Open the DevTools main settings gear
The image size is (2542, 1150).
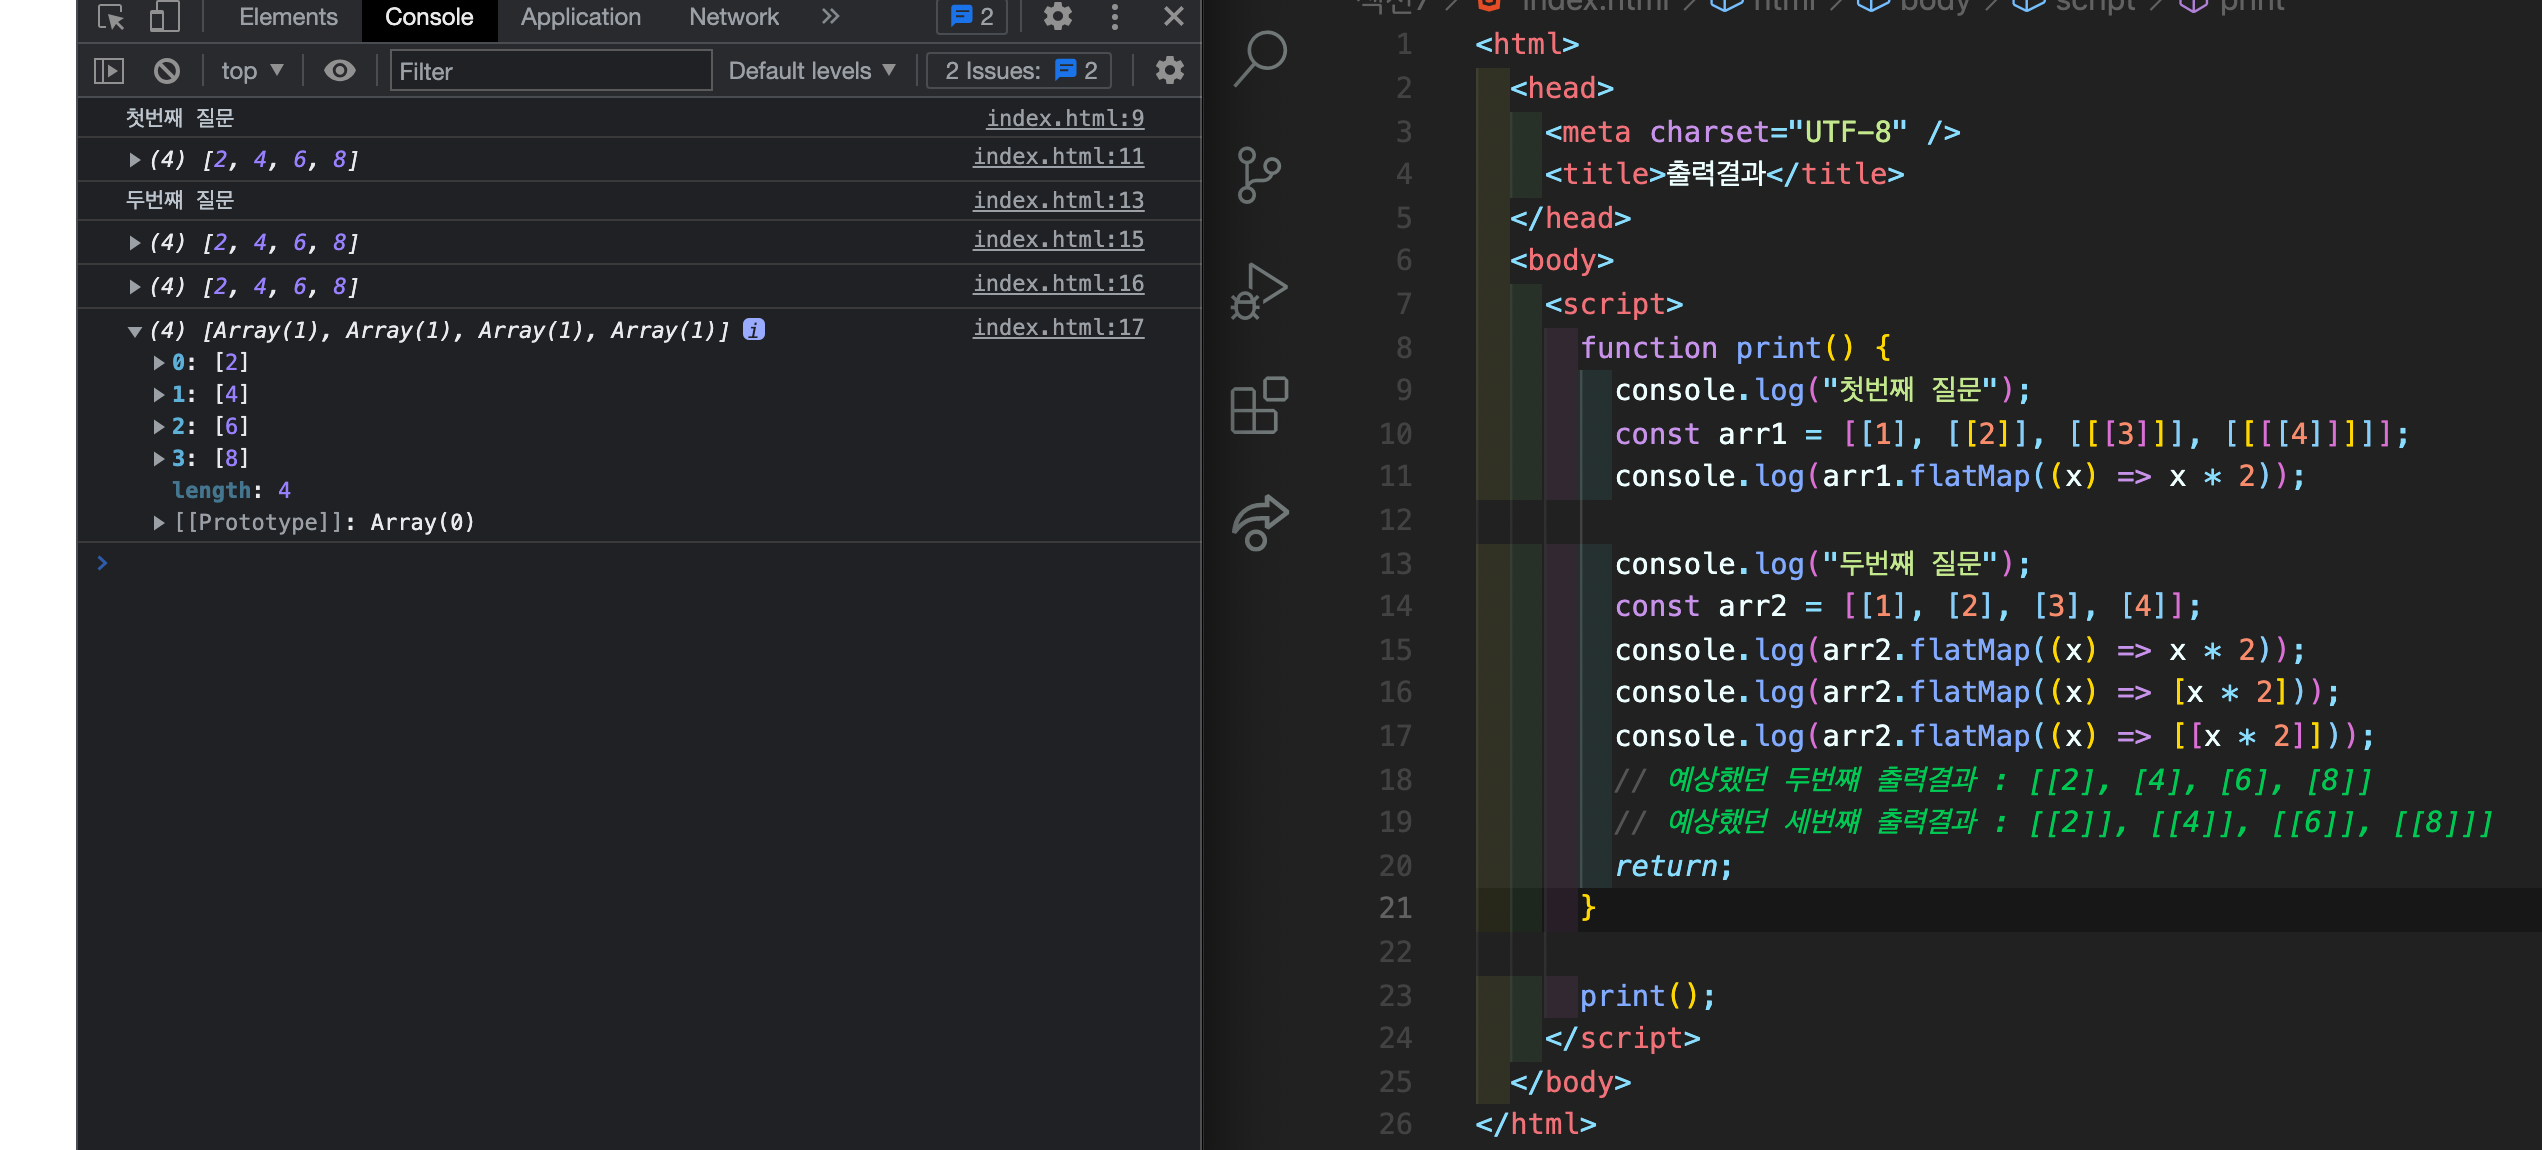coord(1057,17)
